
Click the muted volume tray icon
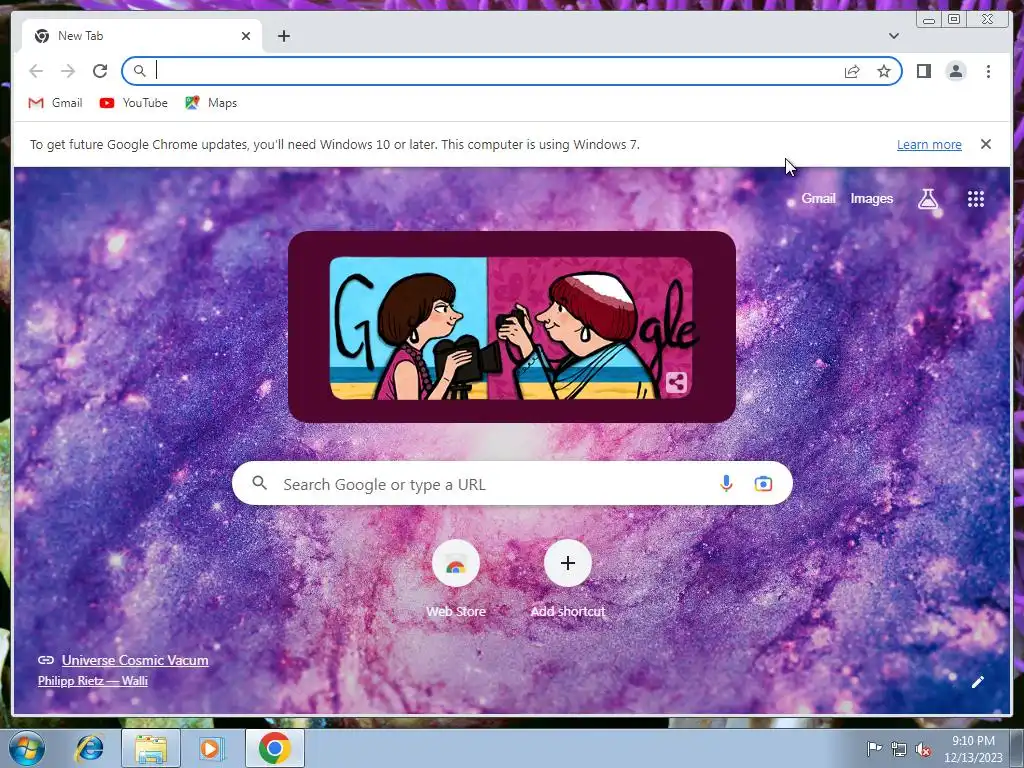point(923,749)
